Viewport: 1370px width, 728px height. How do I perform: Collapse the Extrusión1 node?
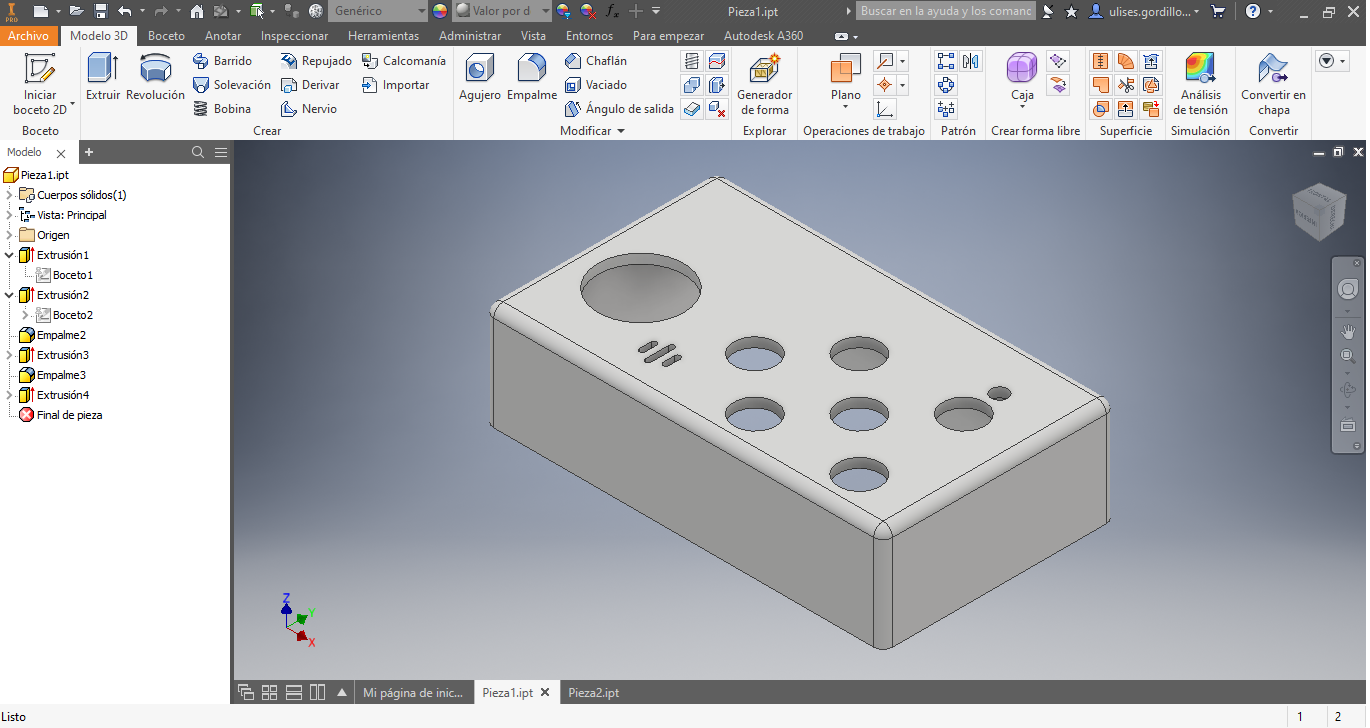(x=9, y=255)
